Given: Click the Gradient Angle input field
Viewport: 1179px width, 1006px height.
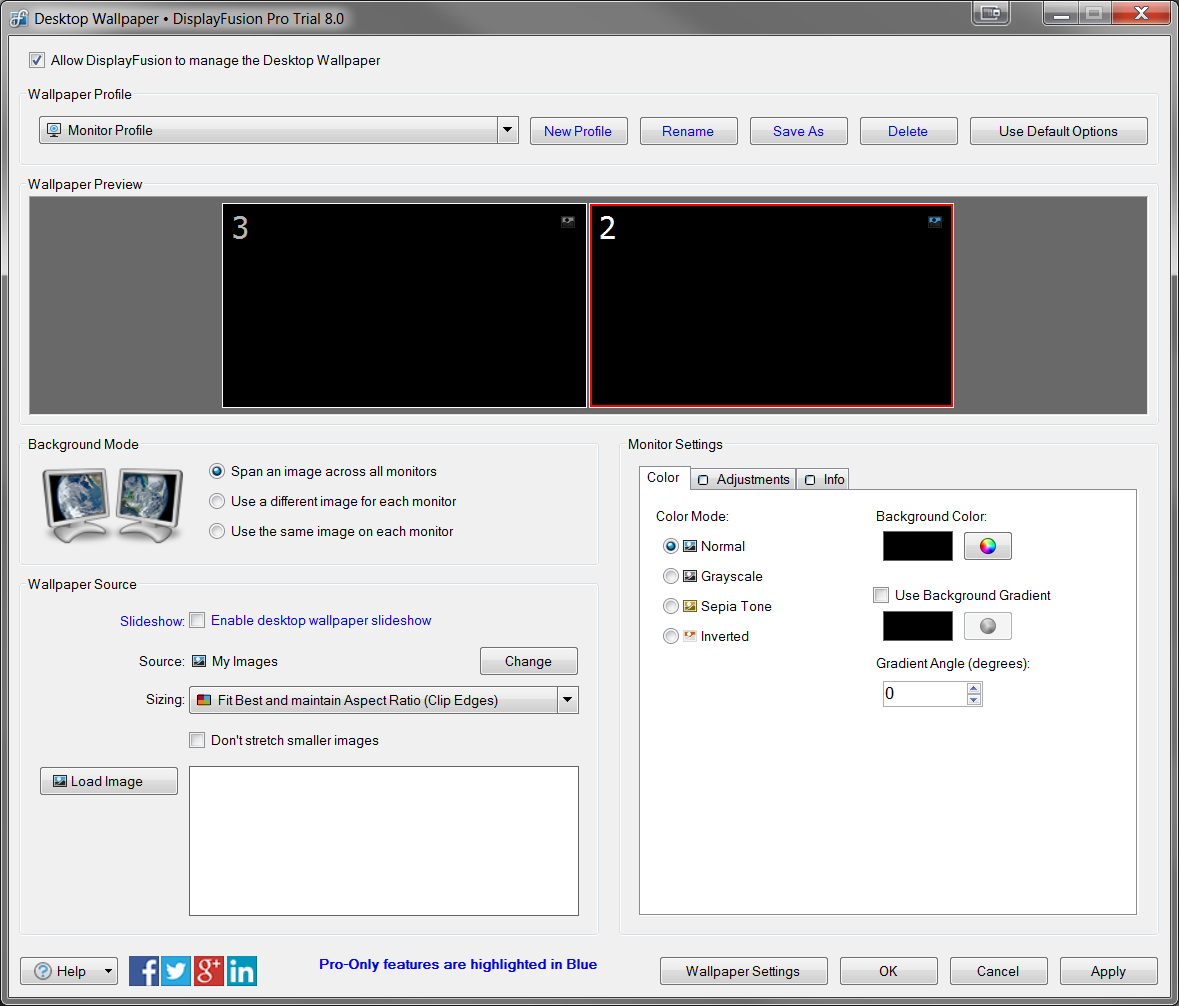Looking at the screenshot, I should tap(924, 694).
